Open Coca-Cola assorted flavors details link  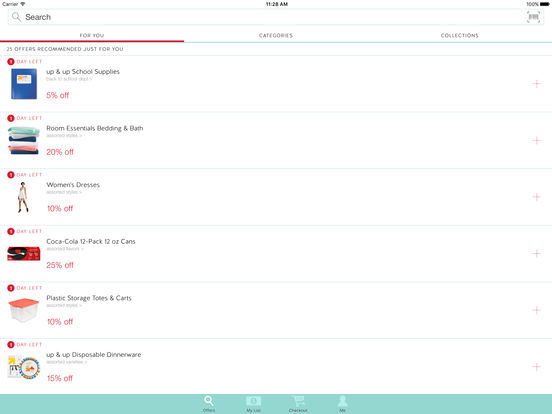point(65,249)
